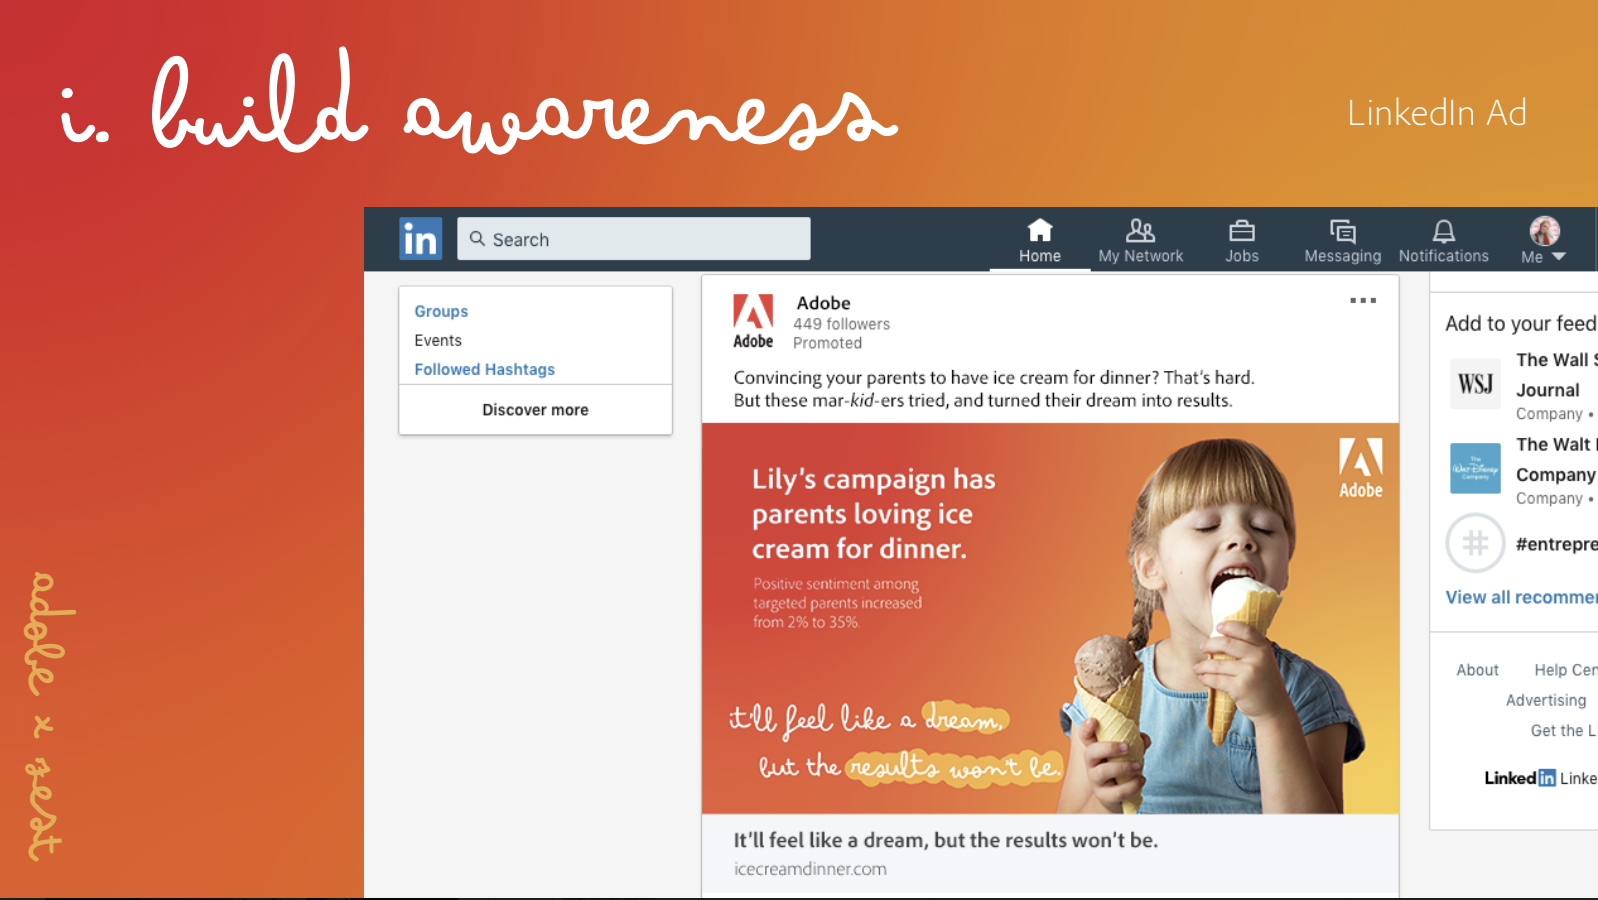Open the #entrepreneurship hashtag suggestion
This screenshot has height=900, width=1598.
coord(1557,544)
